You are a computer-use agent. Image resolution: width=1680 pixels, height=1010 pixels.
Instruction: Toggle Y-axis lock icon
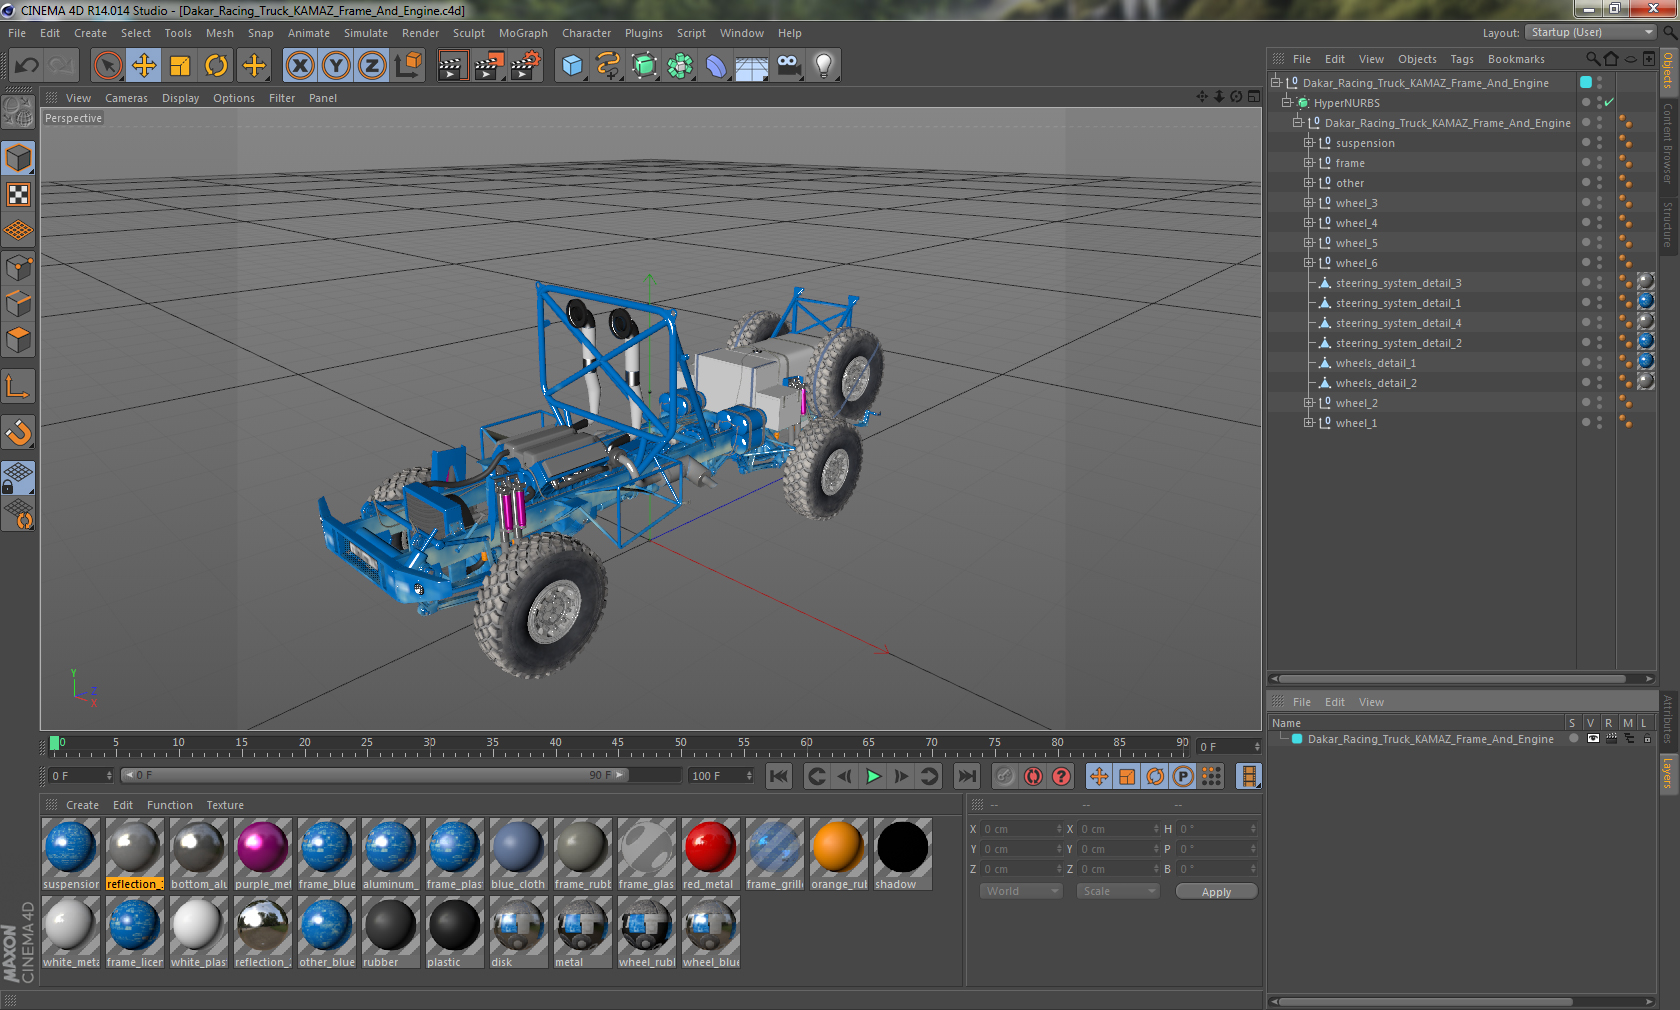(x=336, y=66)
